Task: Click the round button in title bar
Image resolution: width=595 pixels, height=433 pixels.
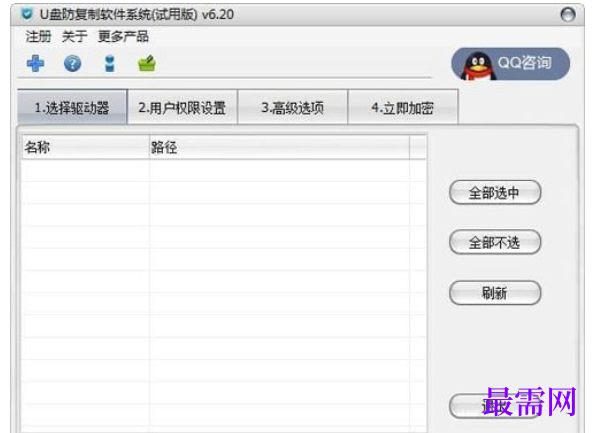Action: coord(568,15)
